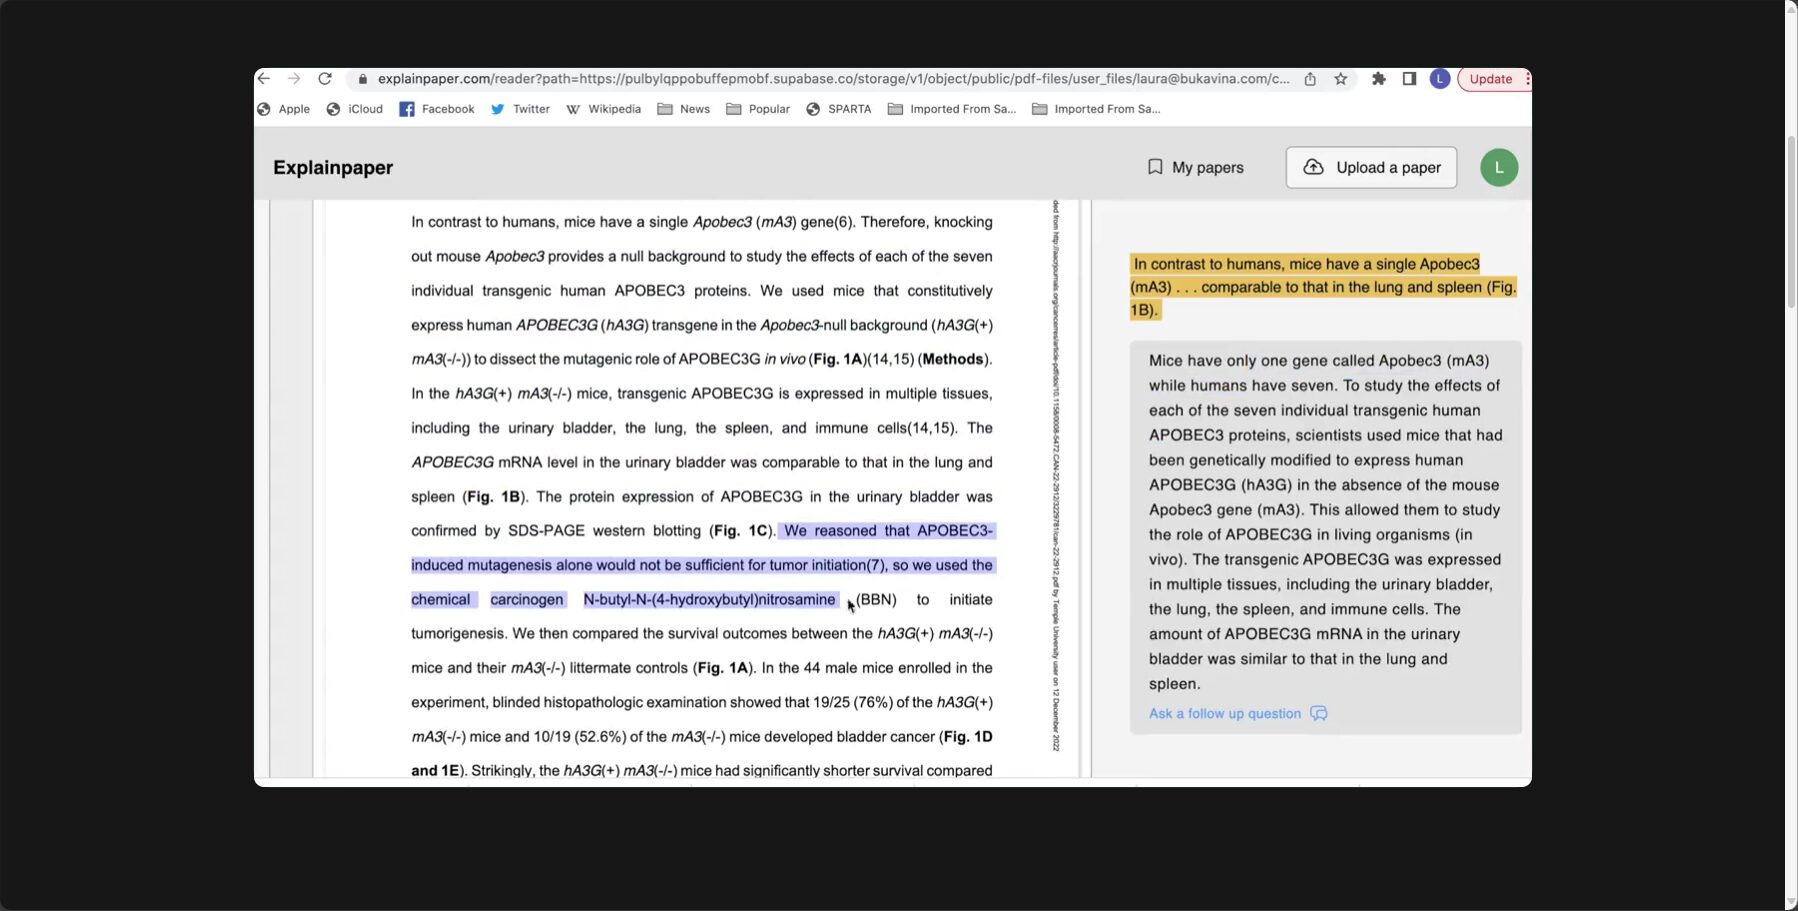Screen dimensions: 1798x911
Task: Click the Fig. 1D reference
Action: 968,737
